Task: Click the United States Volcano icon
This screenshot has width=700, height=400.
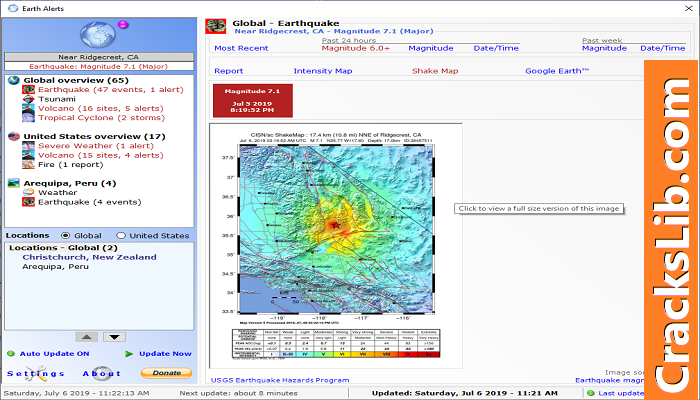Action: pos(28,155)
